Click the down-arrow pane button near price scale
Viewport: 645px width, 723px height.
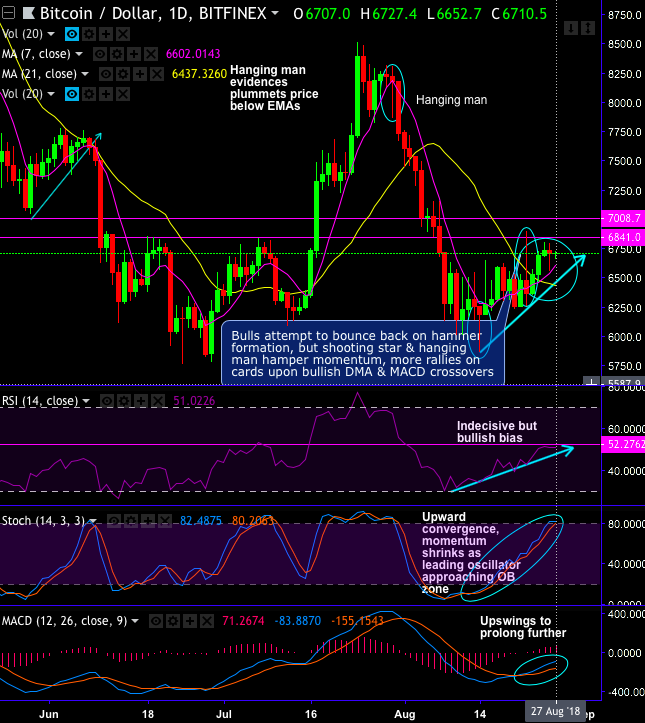click(571, 29)
